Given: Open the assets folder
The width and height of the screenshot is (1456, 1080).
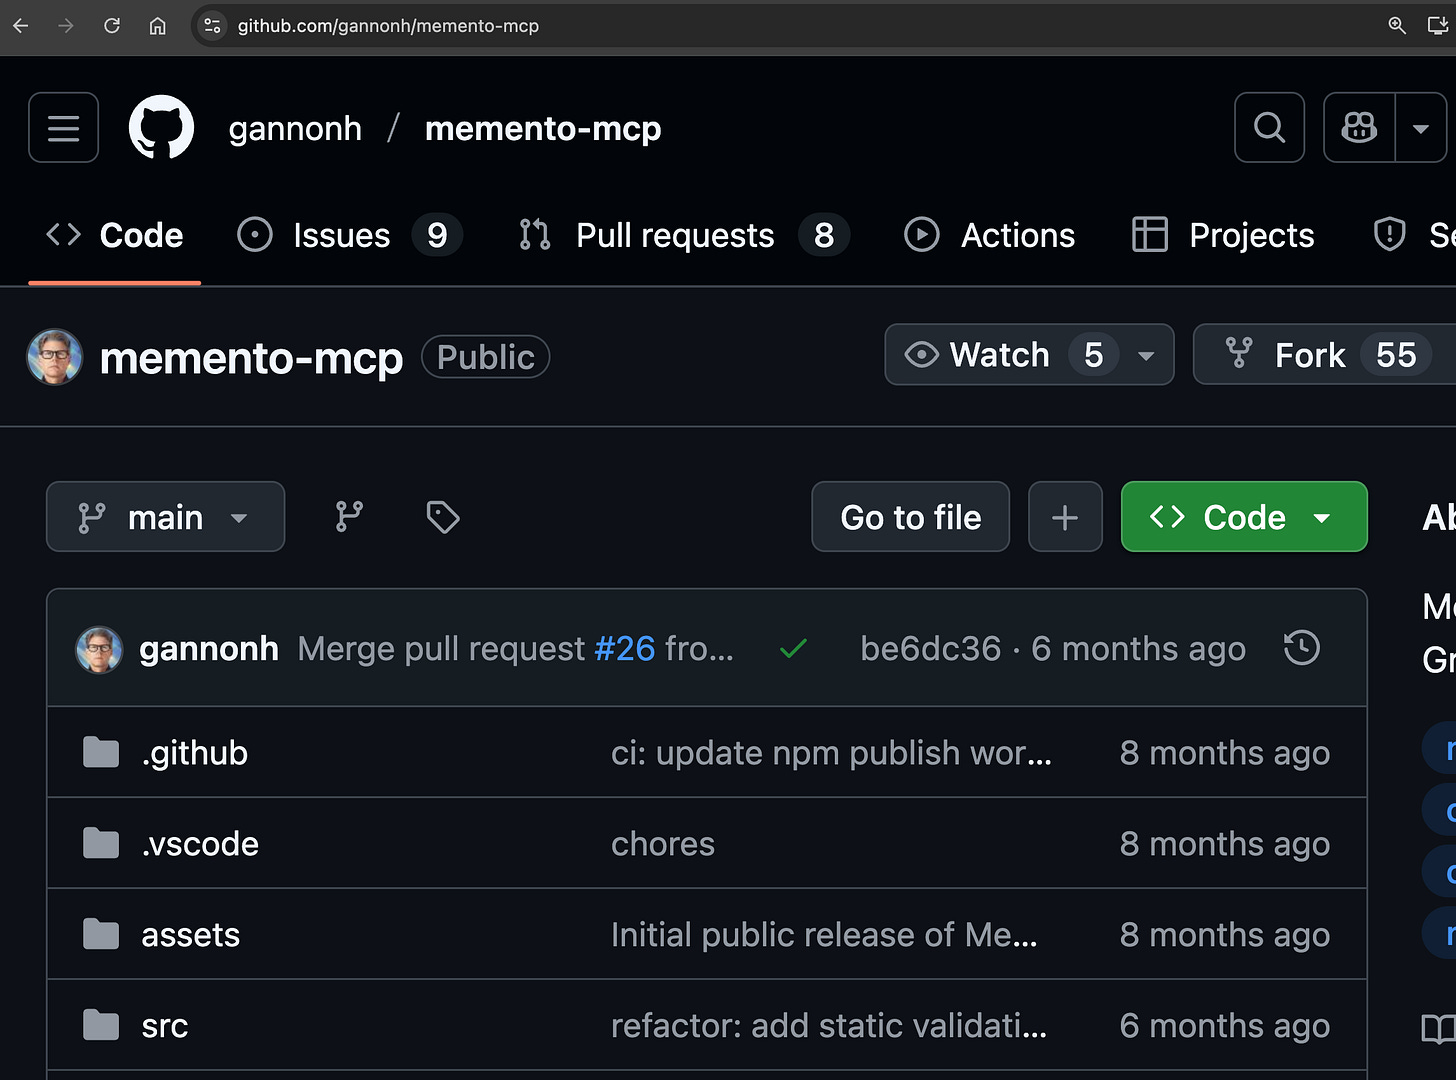Looking at the screenshot, I should click(x=191, y=935).
